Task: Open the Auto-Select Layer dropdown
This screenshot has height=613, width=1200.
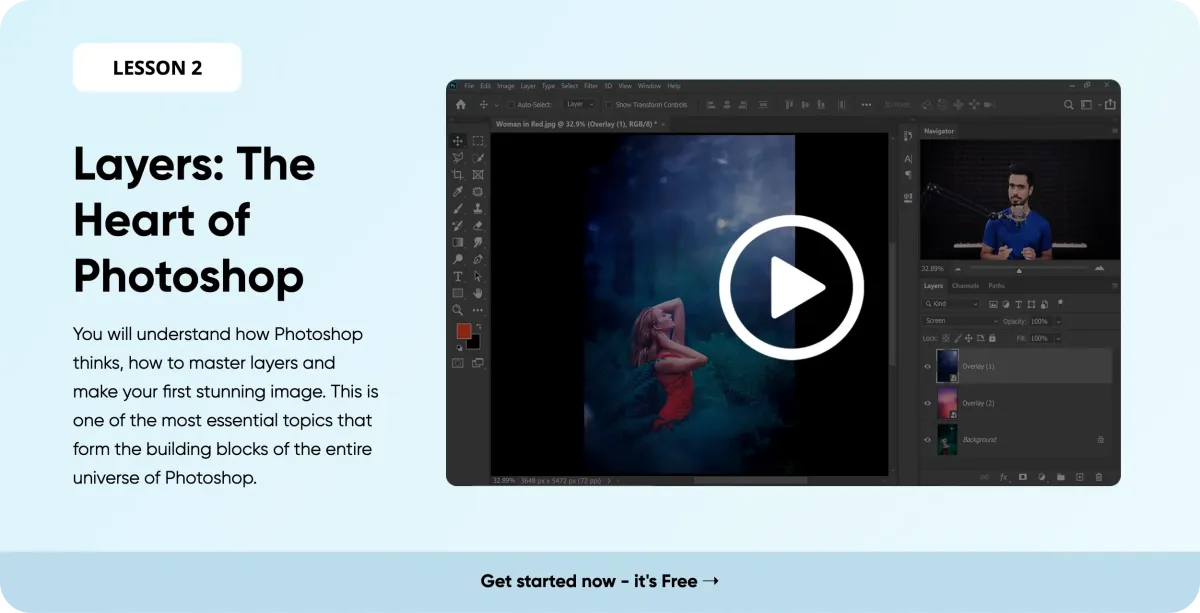Action: click(x=580, y=104)
